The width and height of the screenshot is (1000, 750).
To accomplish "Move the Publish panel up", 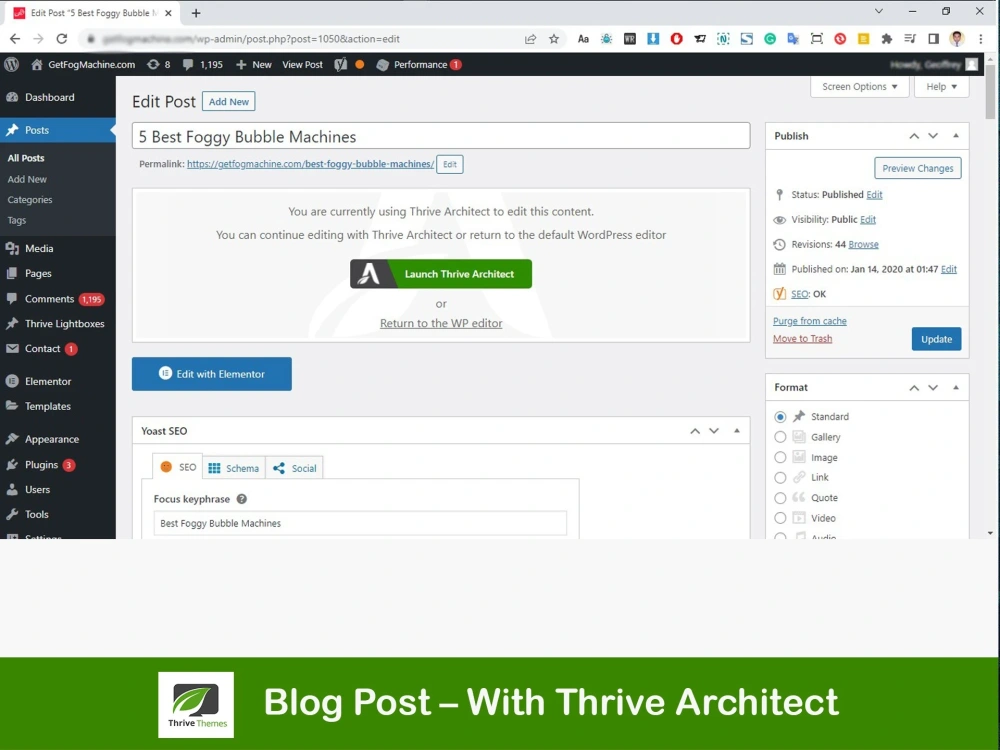I will [x=914, y=136].
